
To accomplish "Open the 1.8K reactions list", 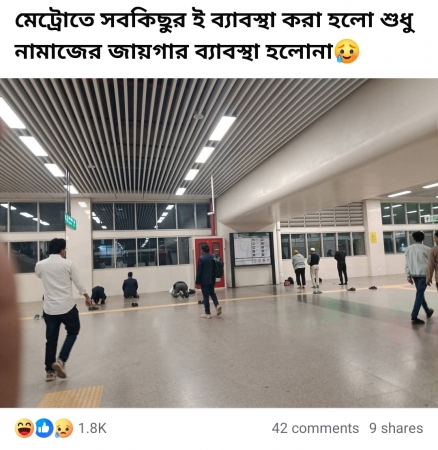I will click(x=92, y=428).
